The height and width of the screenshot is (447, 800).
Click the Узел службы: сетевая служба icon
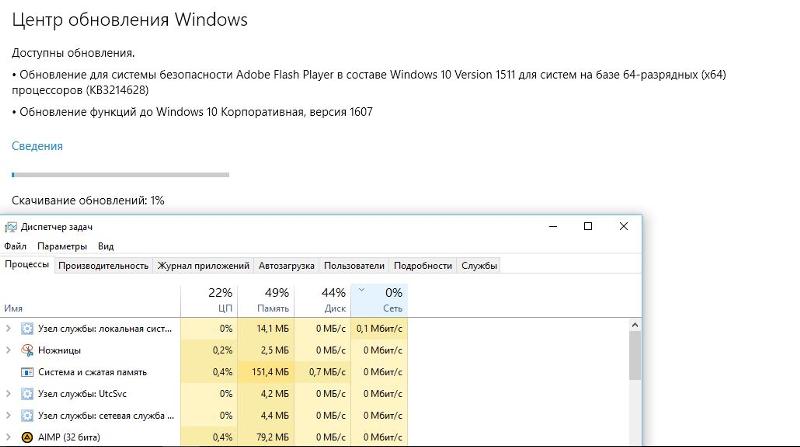(x=27, y=415)
